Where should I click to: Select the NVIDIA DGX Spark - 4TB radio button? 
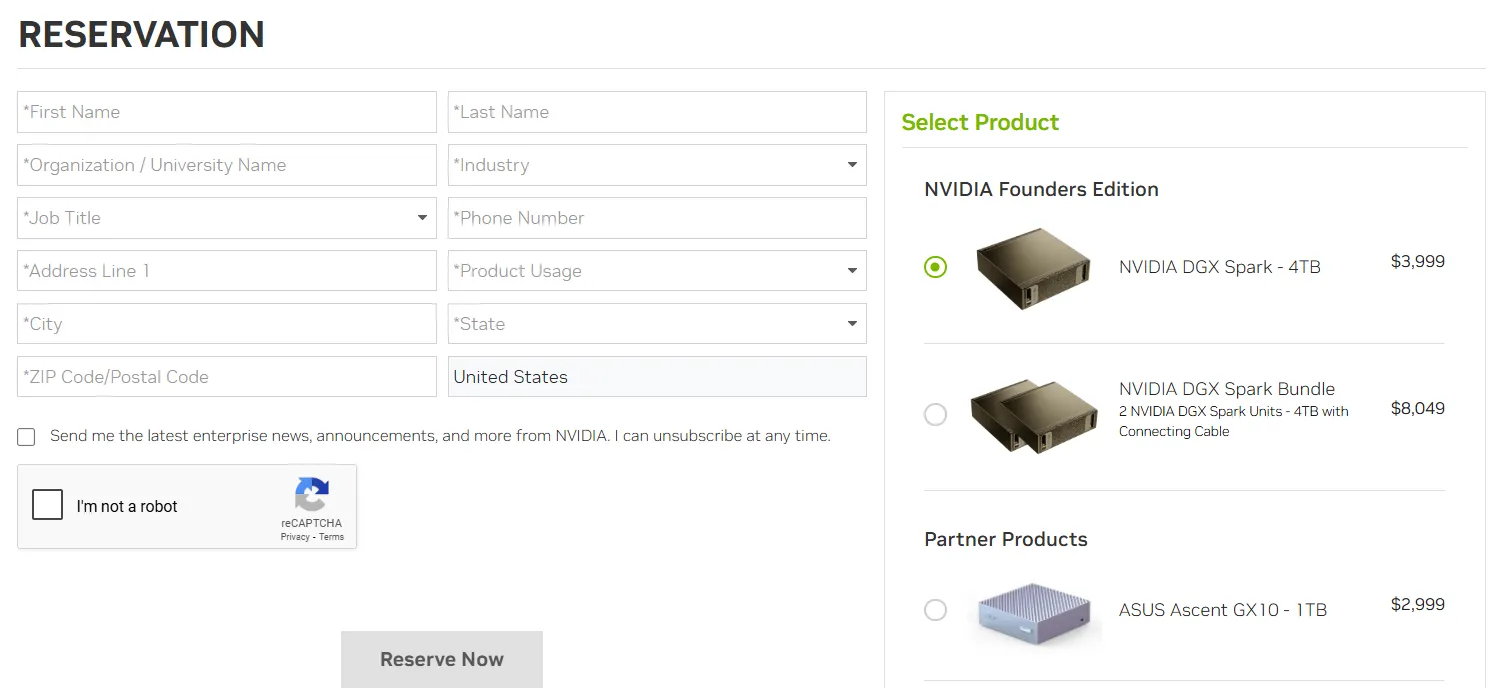tap(935, 267)
